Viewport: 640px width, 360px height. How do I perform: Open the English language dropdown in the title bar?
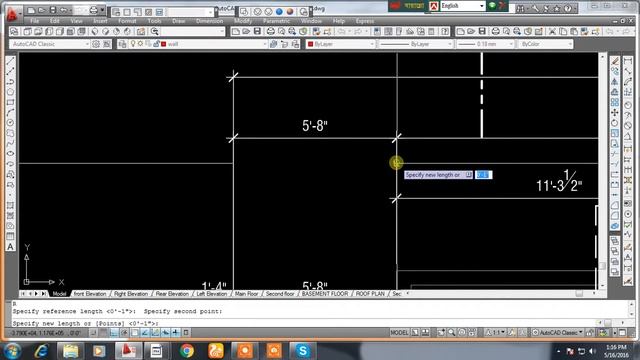(x=463, y=6)
